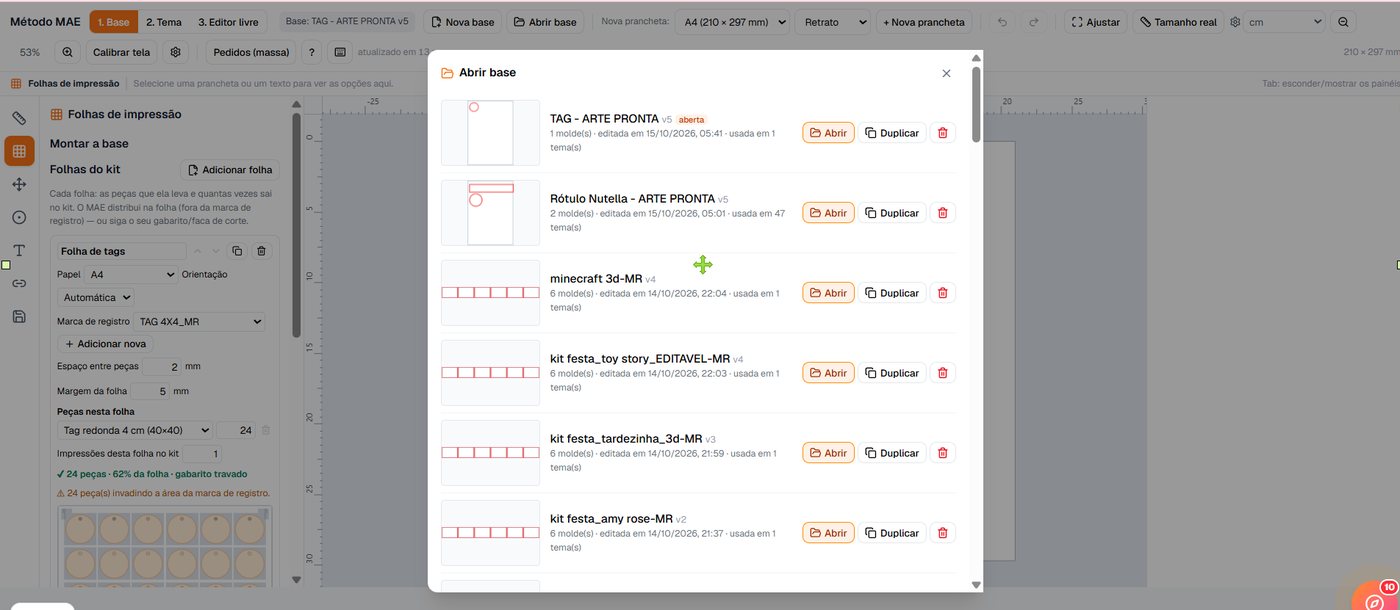The width and height of the screenshot is (1400, 610).
Task: Switch to the 2. Tema tab
Action: pos(164,22)
